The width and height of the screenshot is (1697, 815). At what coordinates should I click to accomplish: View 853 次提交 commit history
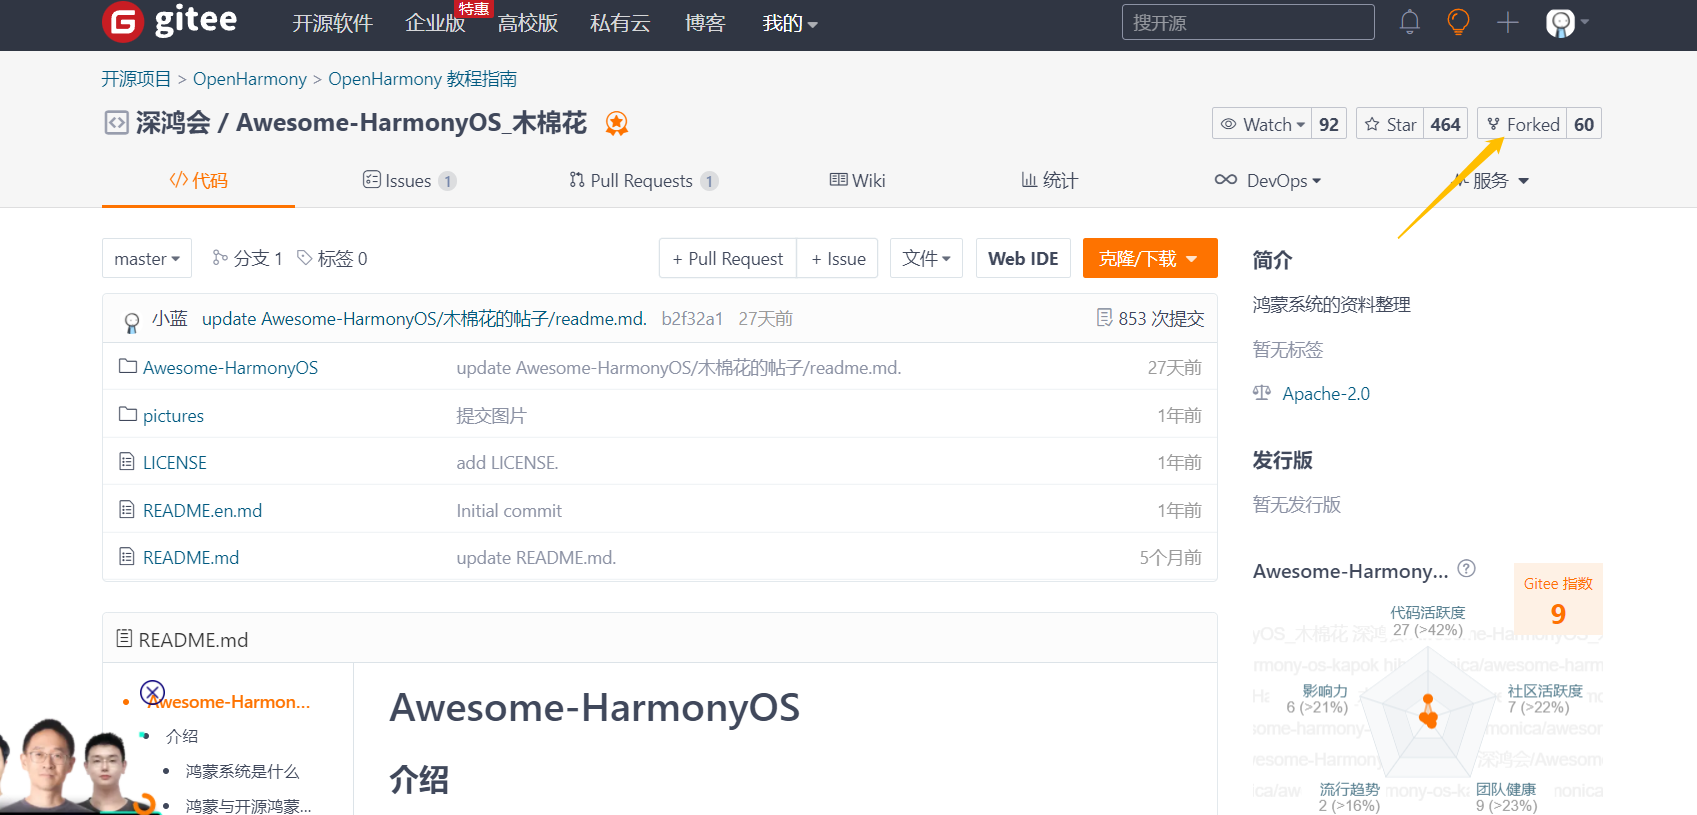click(x=1150, y=319)
